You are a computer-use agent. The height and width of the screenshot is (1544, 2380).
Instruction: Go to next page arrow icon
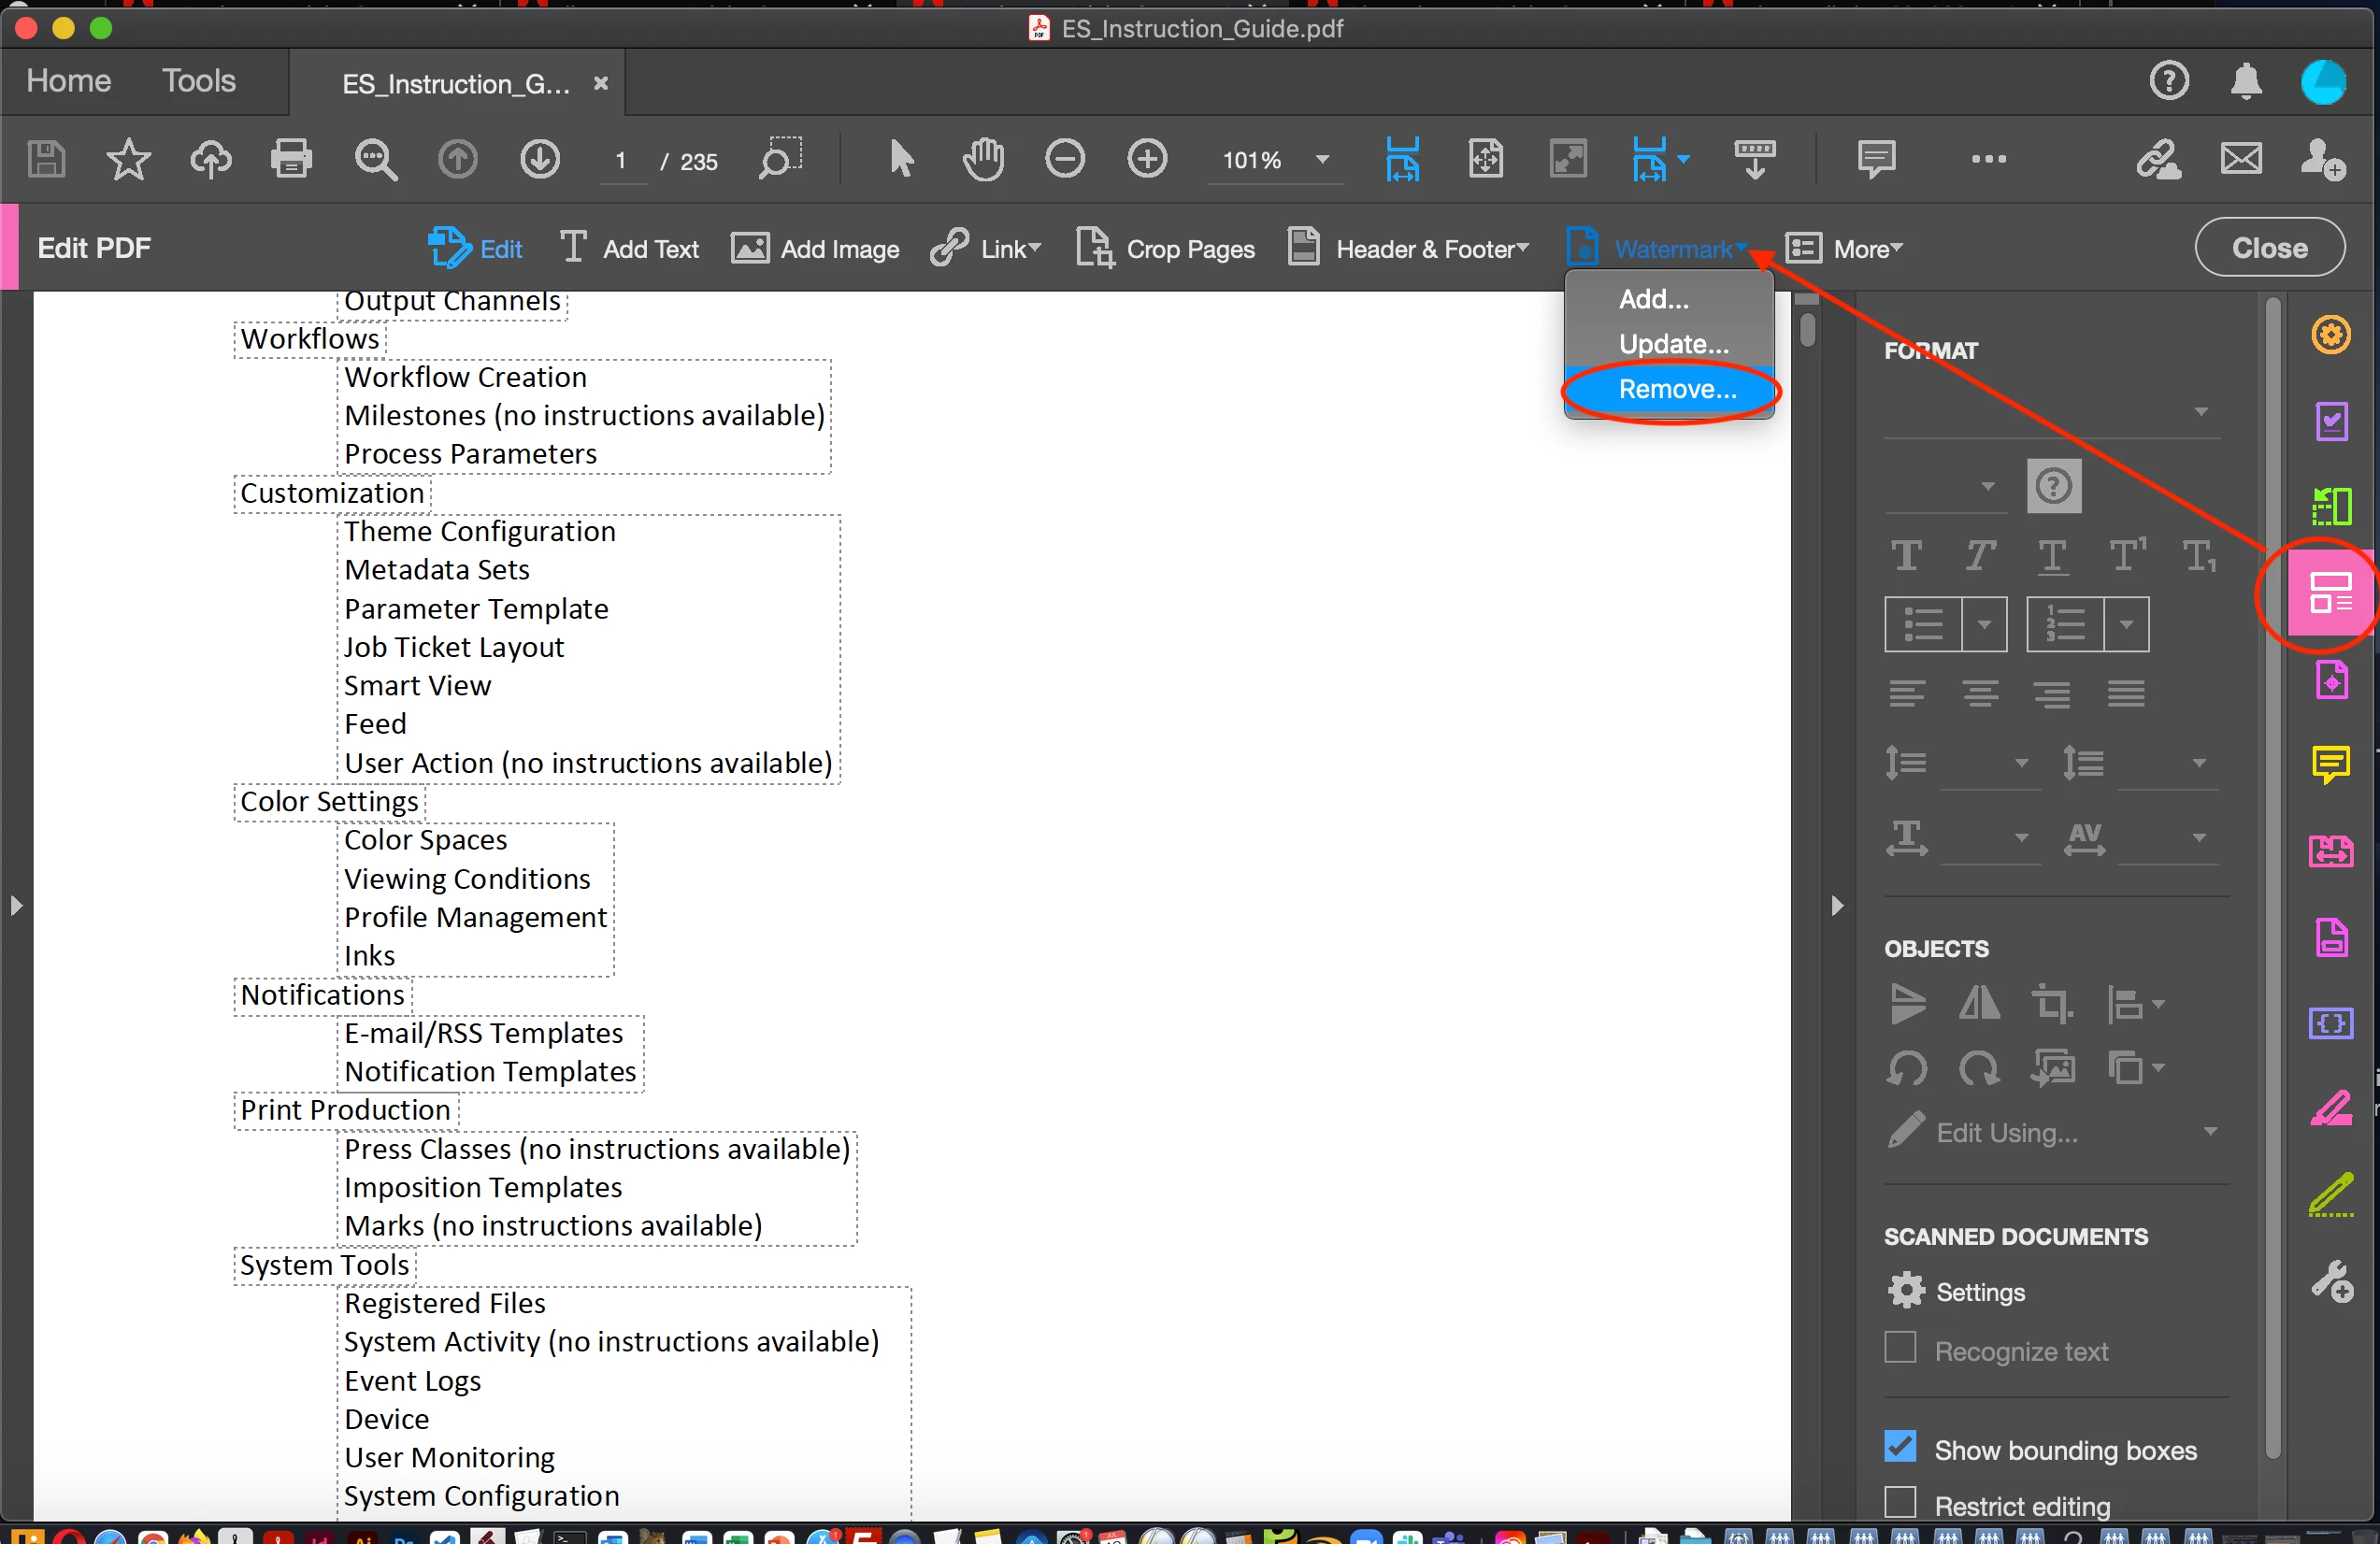540,159
